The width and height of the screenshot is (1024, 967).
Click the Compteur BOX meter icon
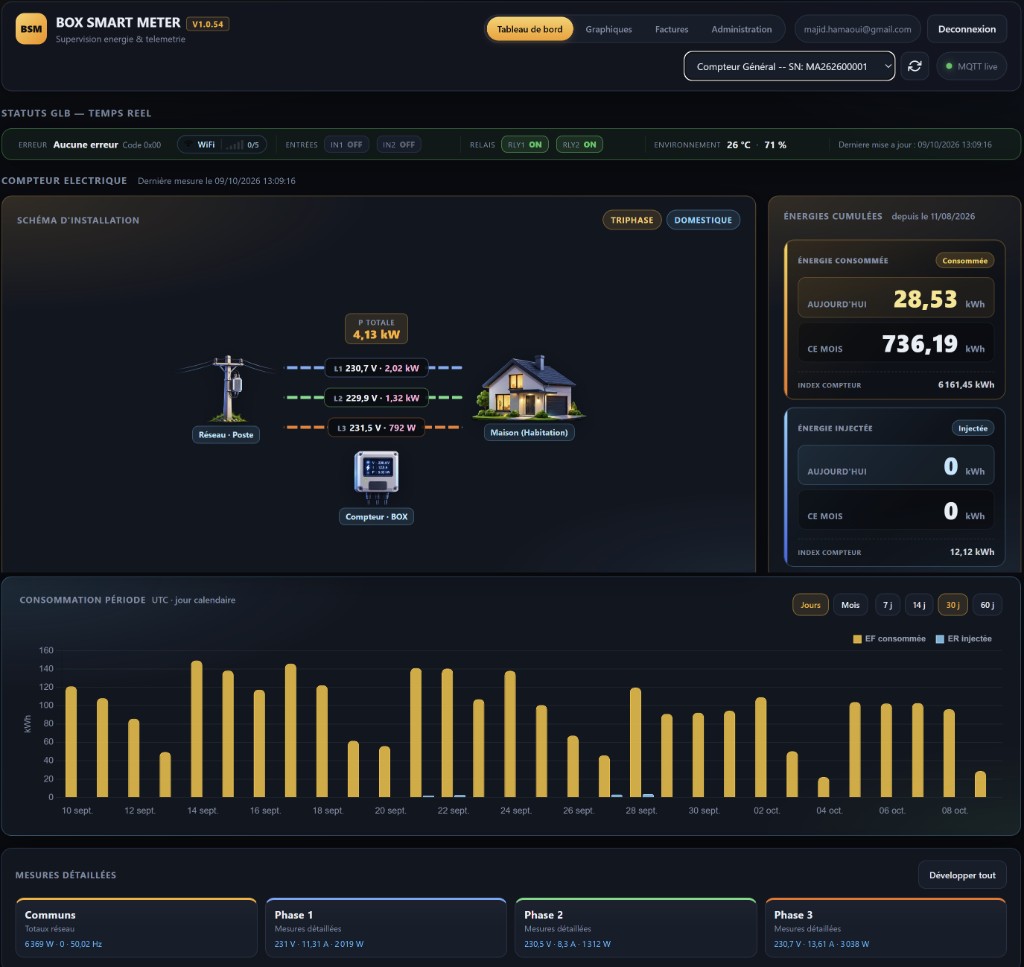[x=376, y=477]
